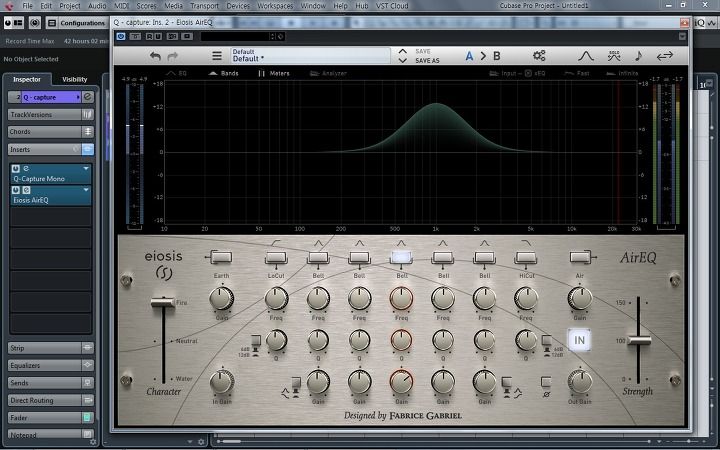Click the Earth Gain knob
Image resolution: width=720 pixels, height=450 pixels.
coord(221,298)
